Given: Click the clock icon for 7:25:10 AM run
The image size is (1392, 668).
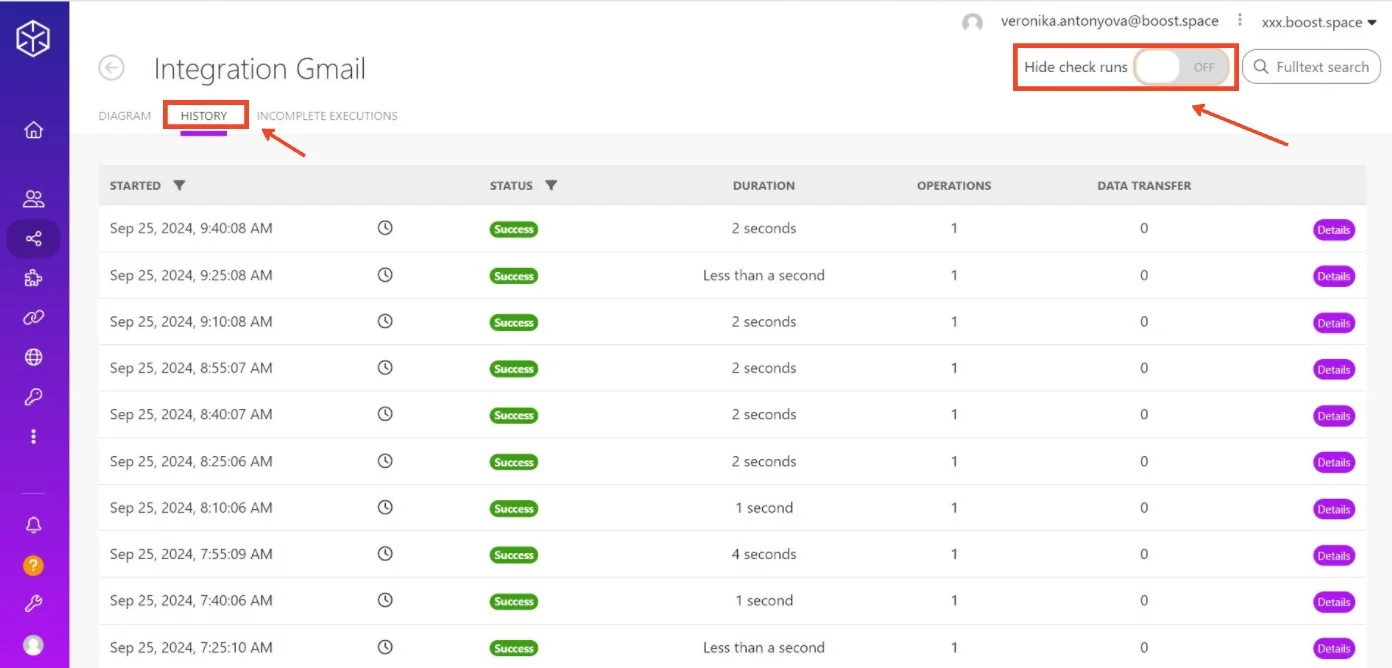Looking at the screenshot, I should [x=385, y=647].
